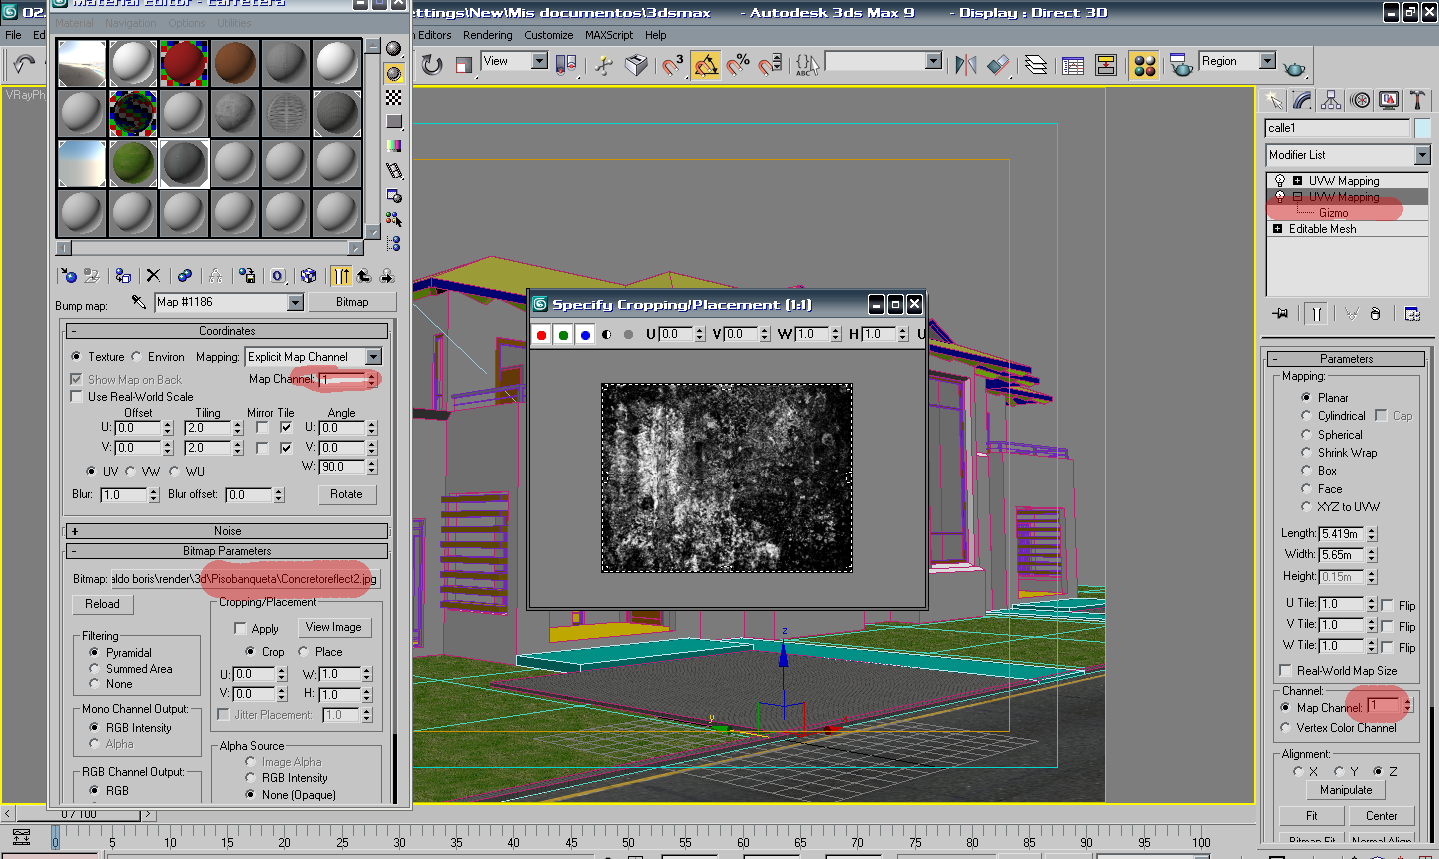Click the Mirror tool icon
The image size is (1439, 859).
pyautogui.click(x=965, y=65)
